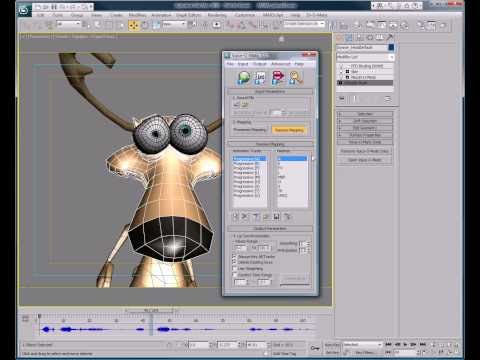Select the highlighted bottom entry in modifier stack

coord(365,83)
